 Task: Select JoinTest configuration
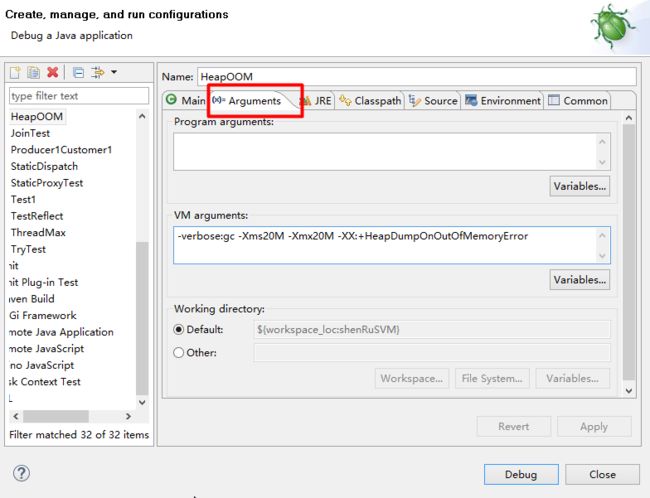(30, 133)
